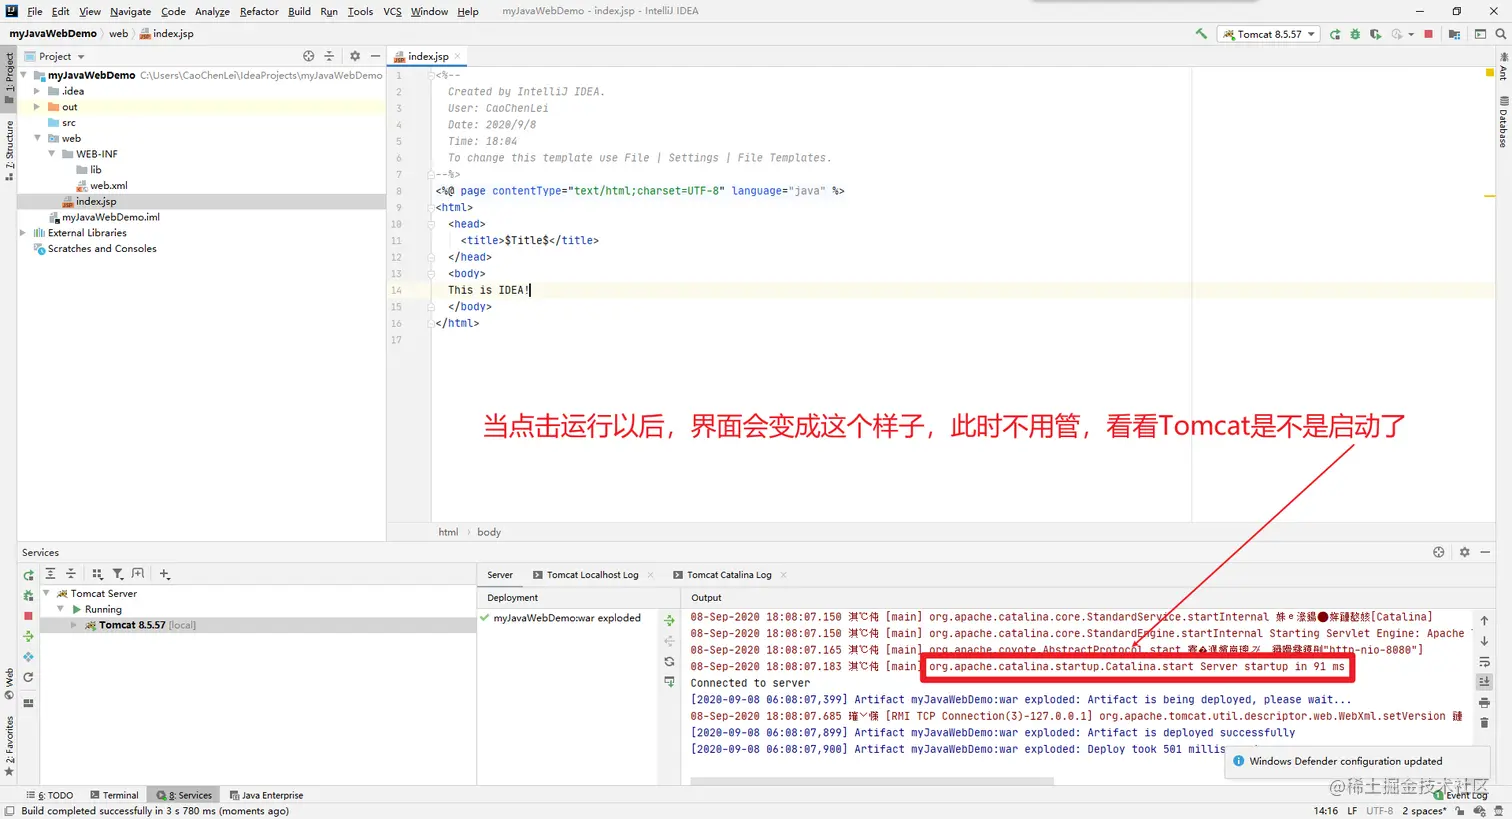Image resolution: width=1512 pixels, height=819 pixels.
Task: Click the Deploy All icon in the Services sidebar
Action: tap(28, 636)
